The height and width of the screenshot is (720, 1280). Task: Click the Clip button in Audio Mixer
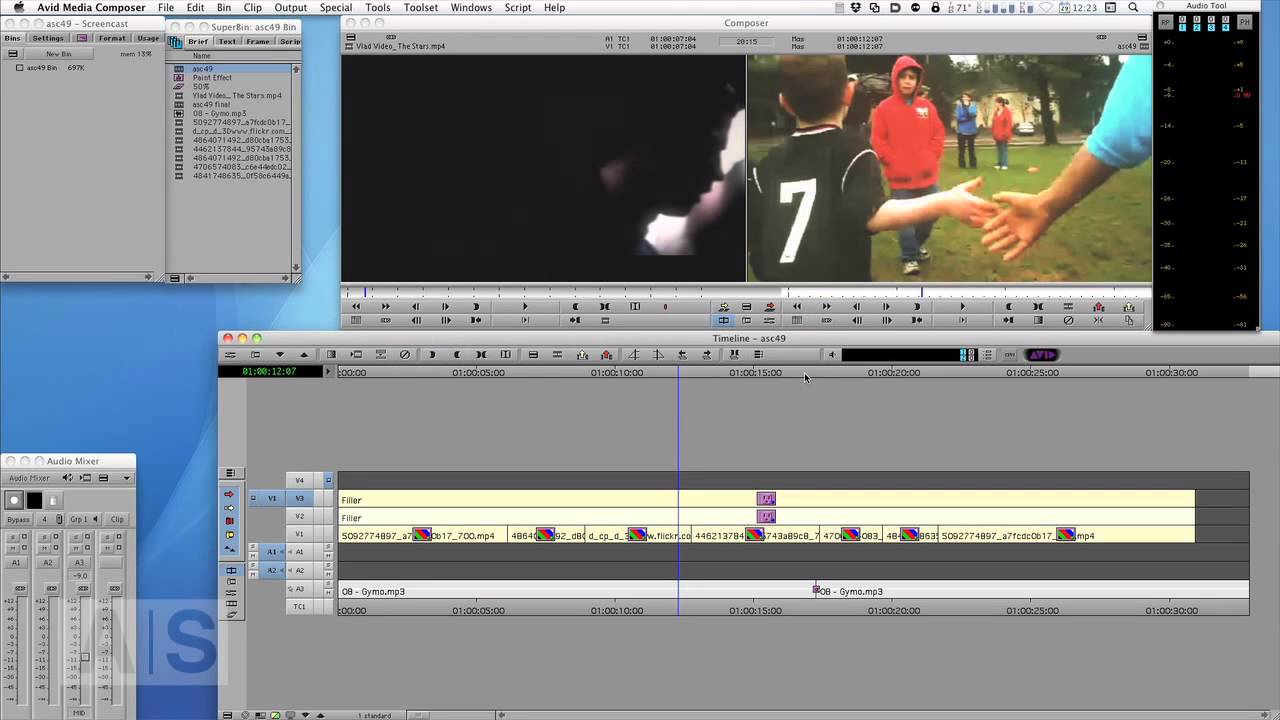coord(117,519)
